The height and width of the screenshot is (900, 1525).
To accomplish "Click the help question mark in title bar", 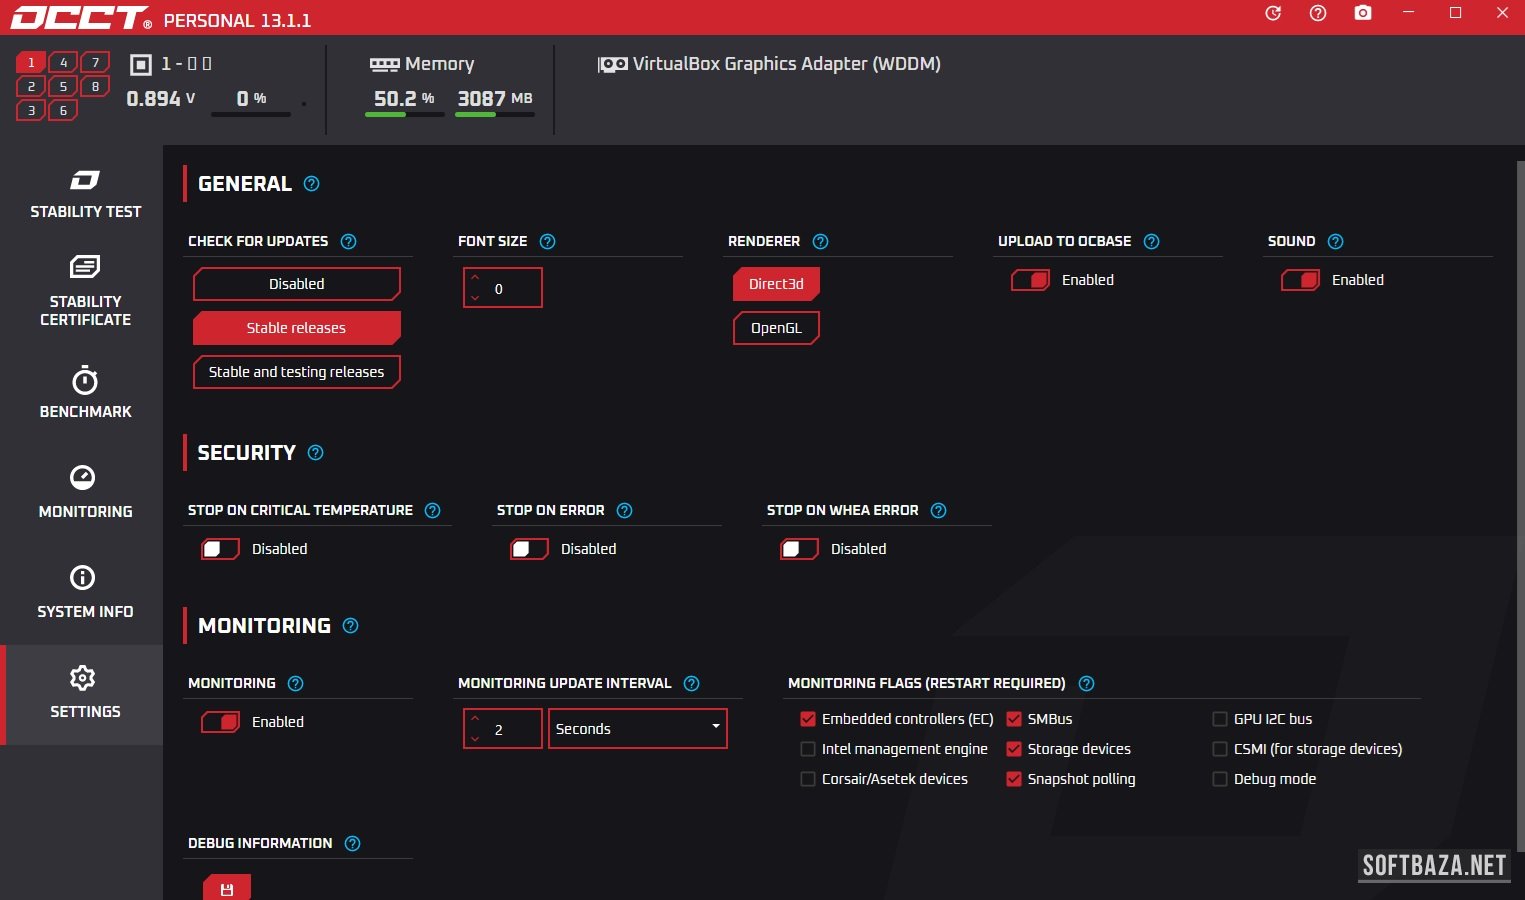I will [1318, 13].
